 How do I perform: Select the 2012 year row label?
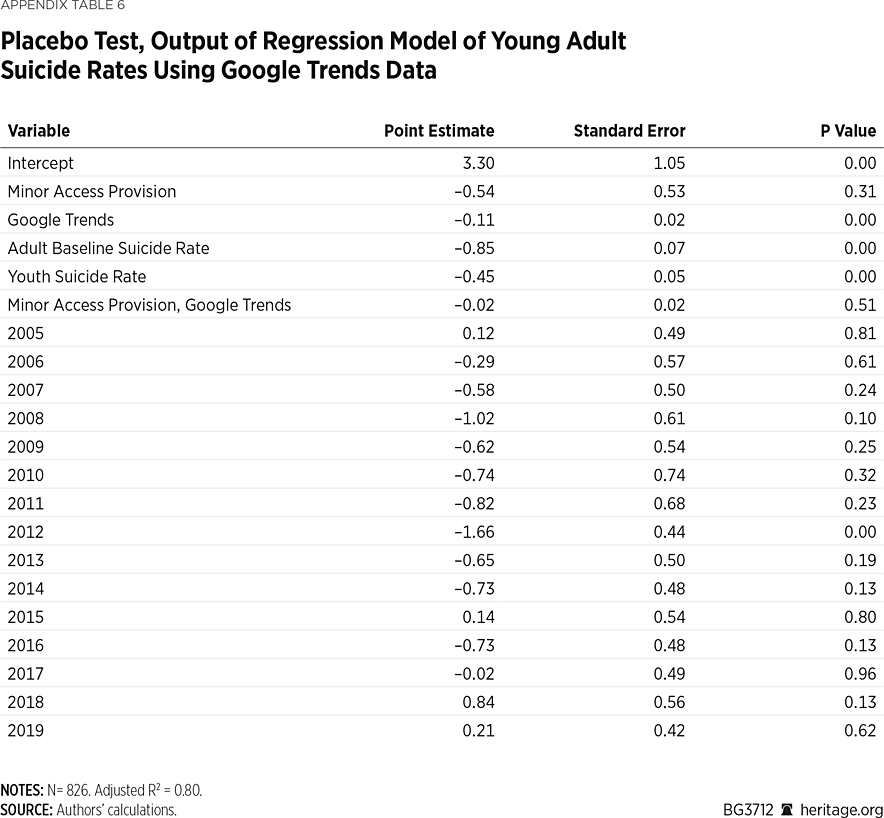click(26, 532)
